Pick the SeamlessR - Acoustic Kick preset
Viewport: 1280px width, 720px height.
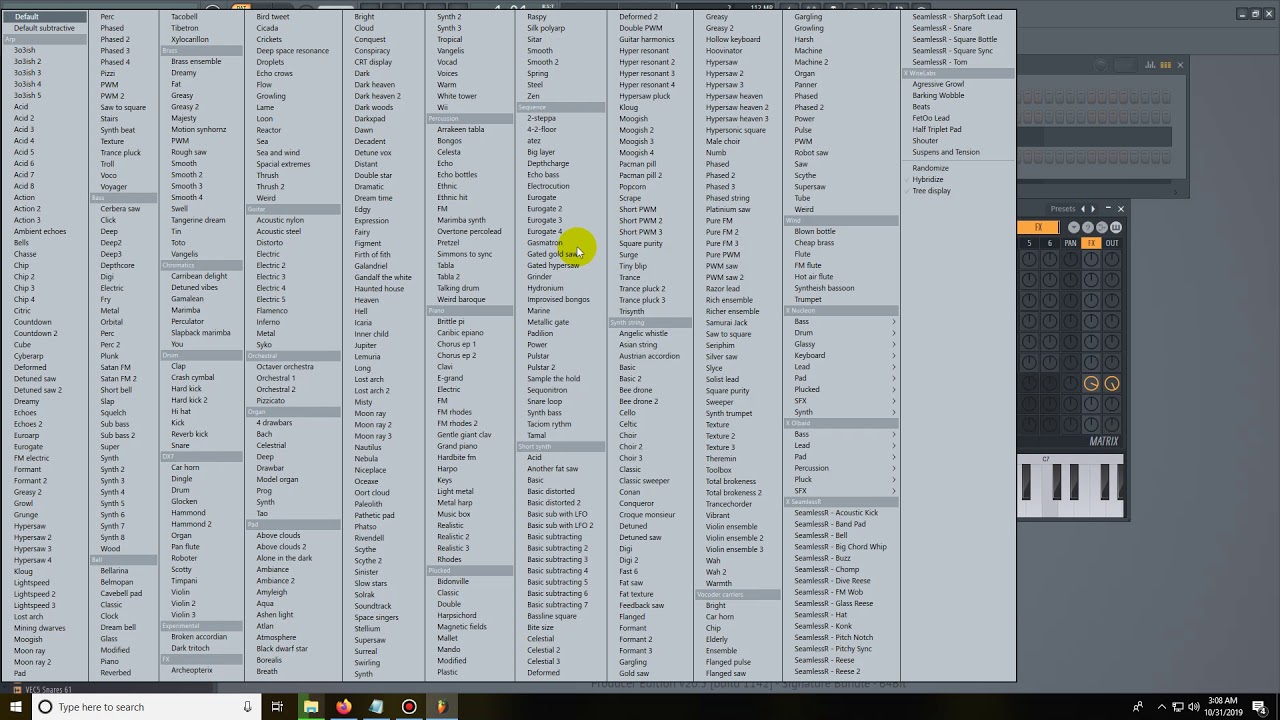pos(836,513)
